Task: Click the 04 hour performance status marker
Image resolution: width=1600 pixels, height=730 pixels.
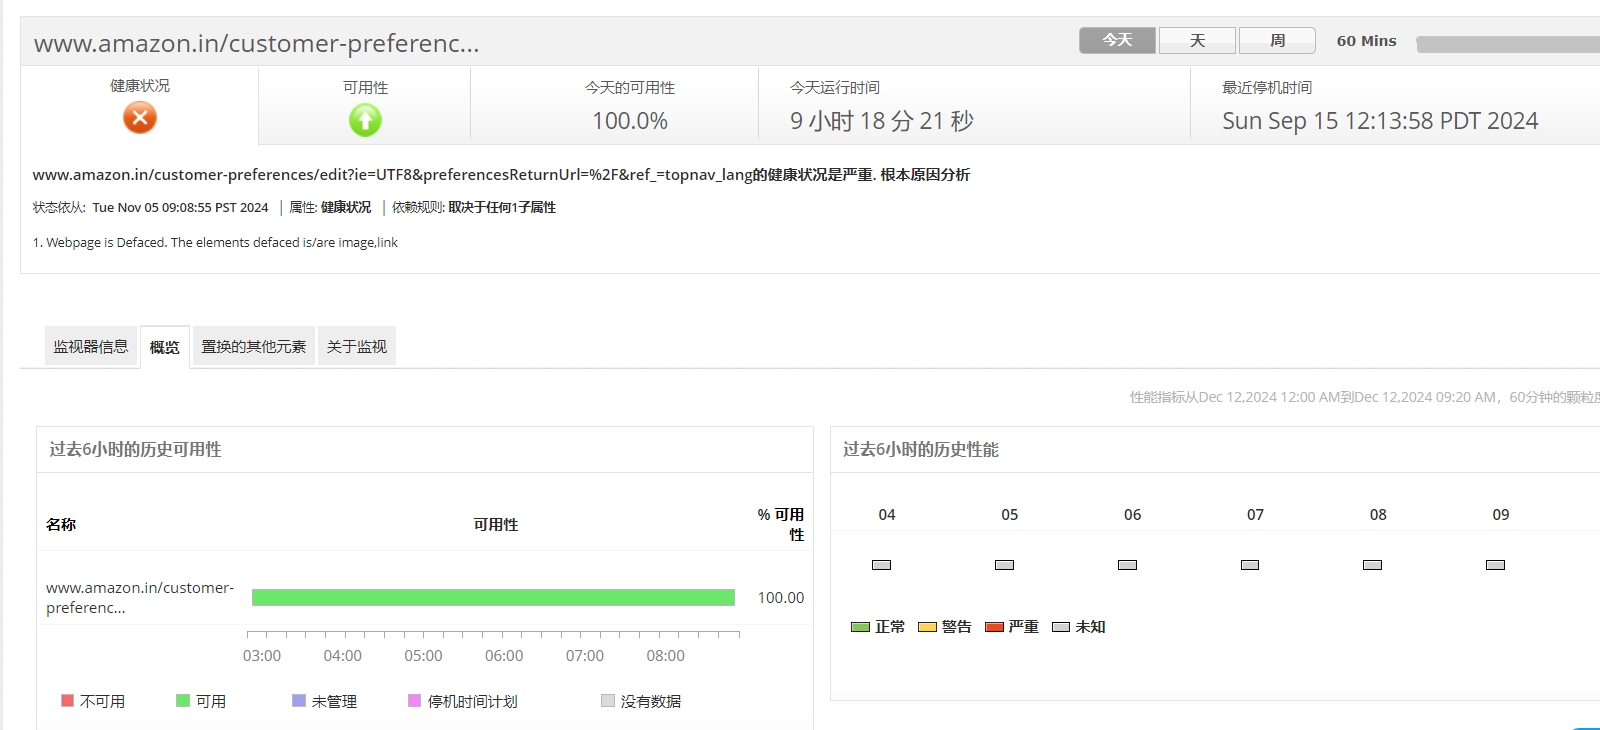Action: click(882, 565)
